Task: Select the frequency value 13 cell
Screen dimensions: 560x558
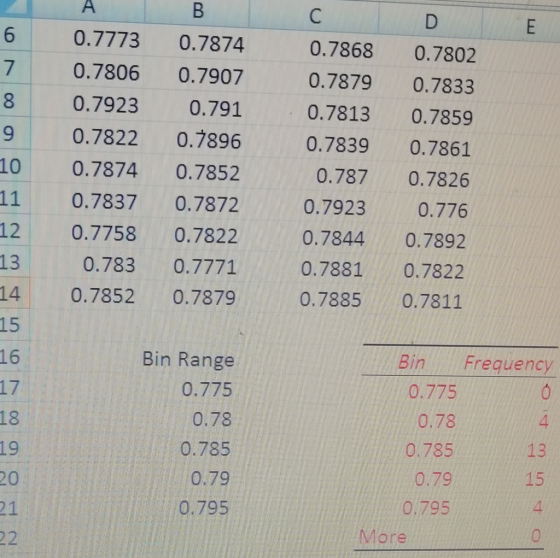Action: click(536, 450)
